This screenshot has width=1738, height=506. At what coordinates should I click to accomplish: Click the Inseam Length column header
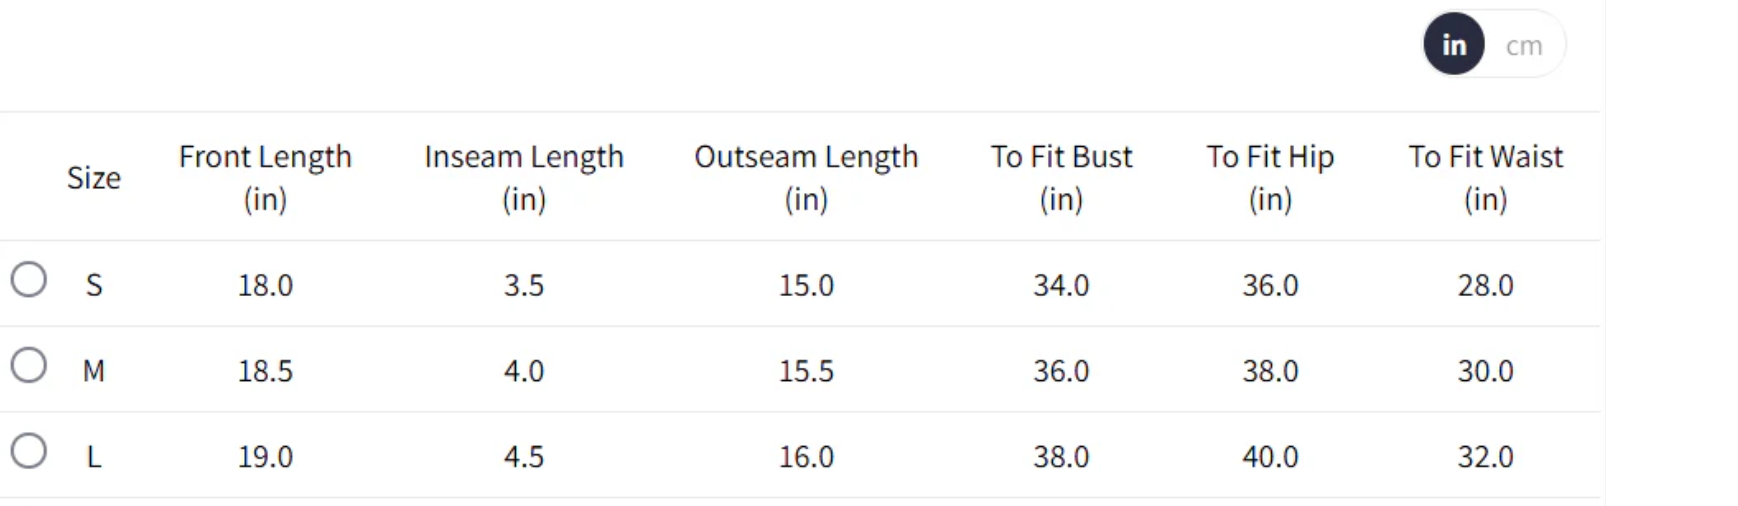pyautogui.click(x=523, y=177)
